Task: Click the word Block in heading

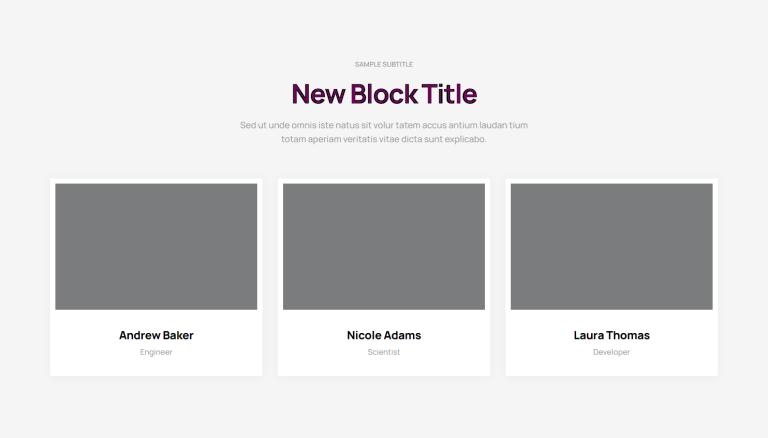Action: tap(384, 94)
